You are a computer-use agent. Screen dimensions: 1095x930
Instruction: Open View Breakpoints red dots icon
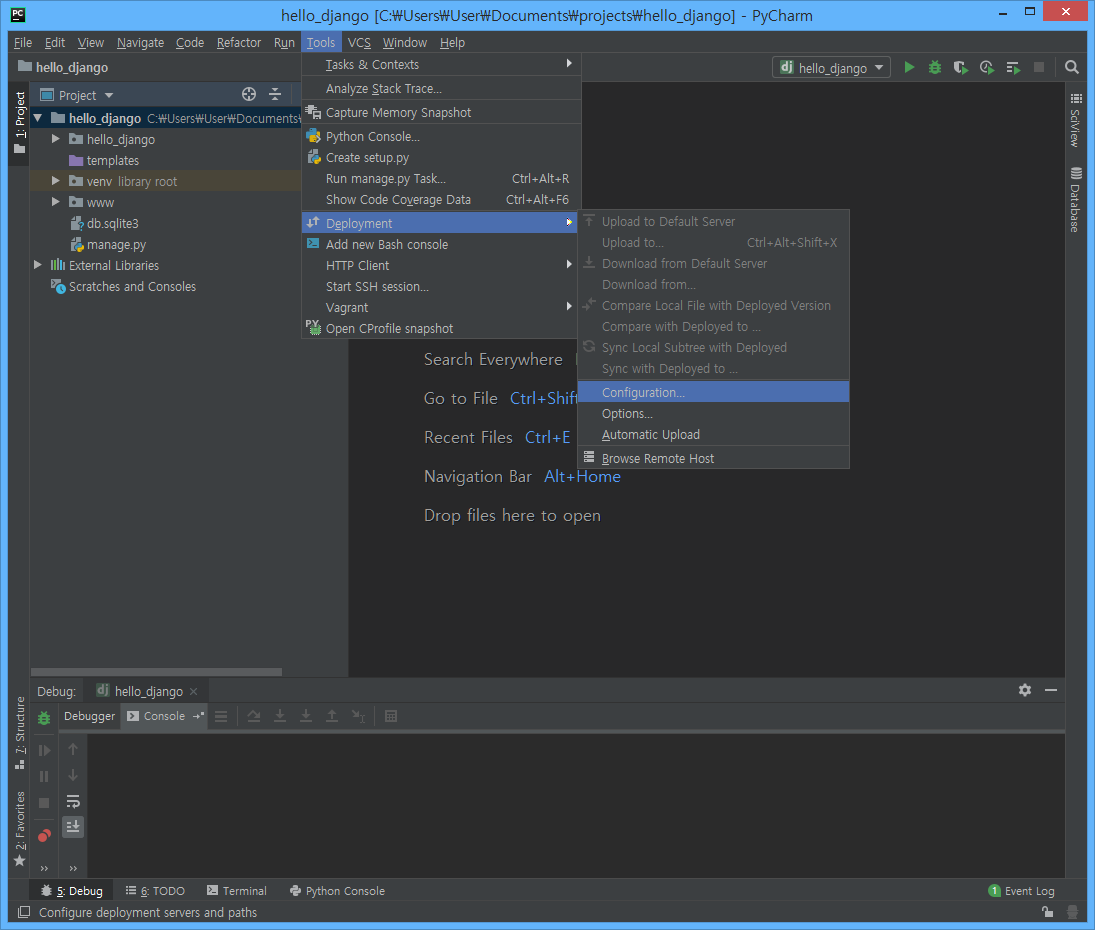click(x=44, y=836)
